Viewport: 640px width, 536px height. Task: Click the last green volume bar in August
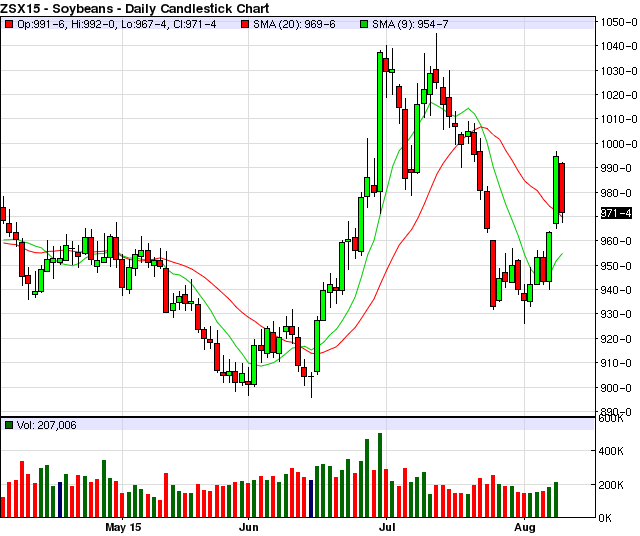coord(556,500)
